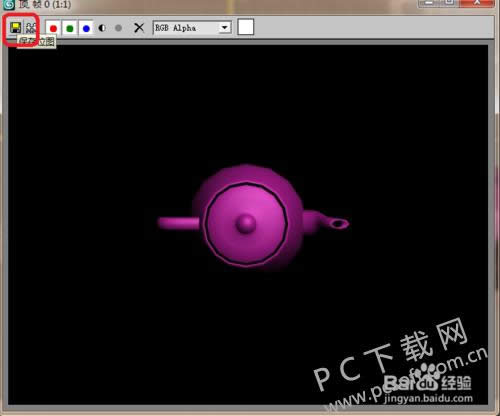Click the black background of render
This screenshot has width=500, height=416.
pyautogui.click(x=100, y=117)
